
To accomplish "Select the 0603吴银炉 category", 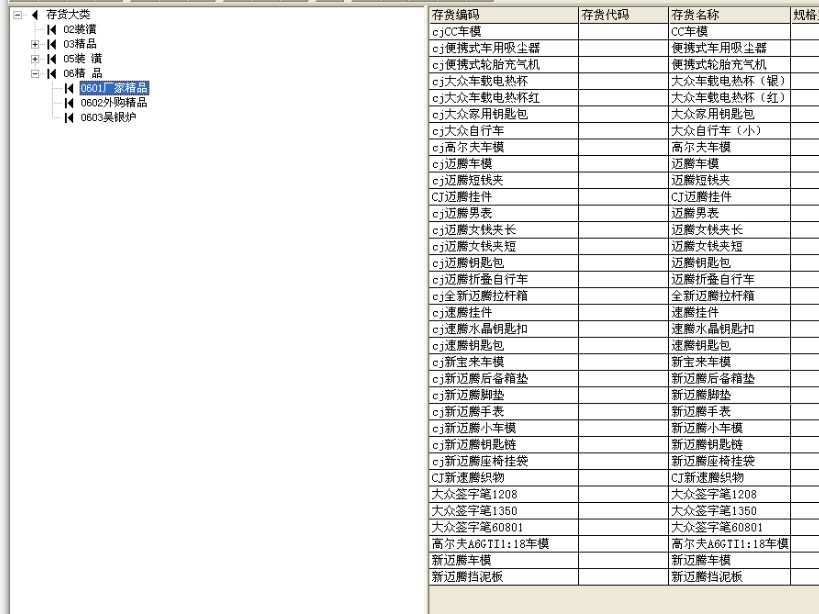I will tap(108, 117).
